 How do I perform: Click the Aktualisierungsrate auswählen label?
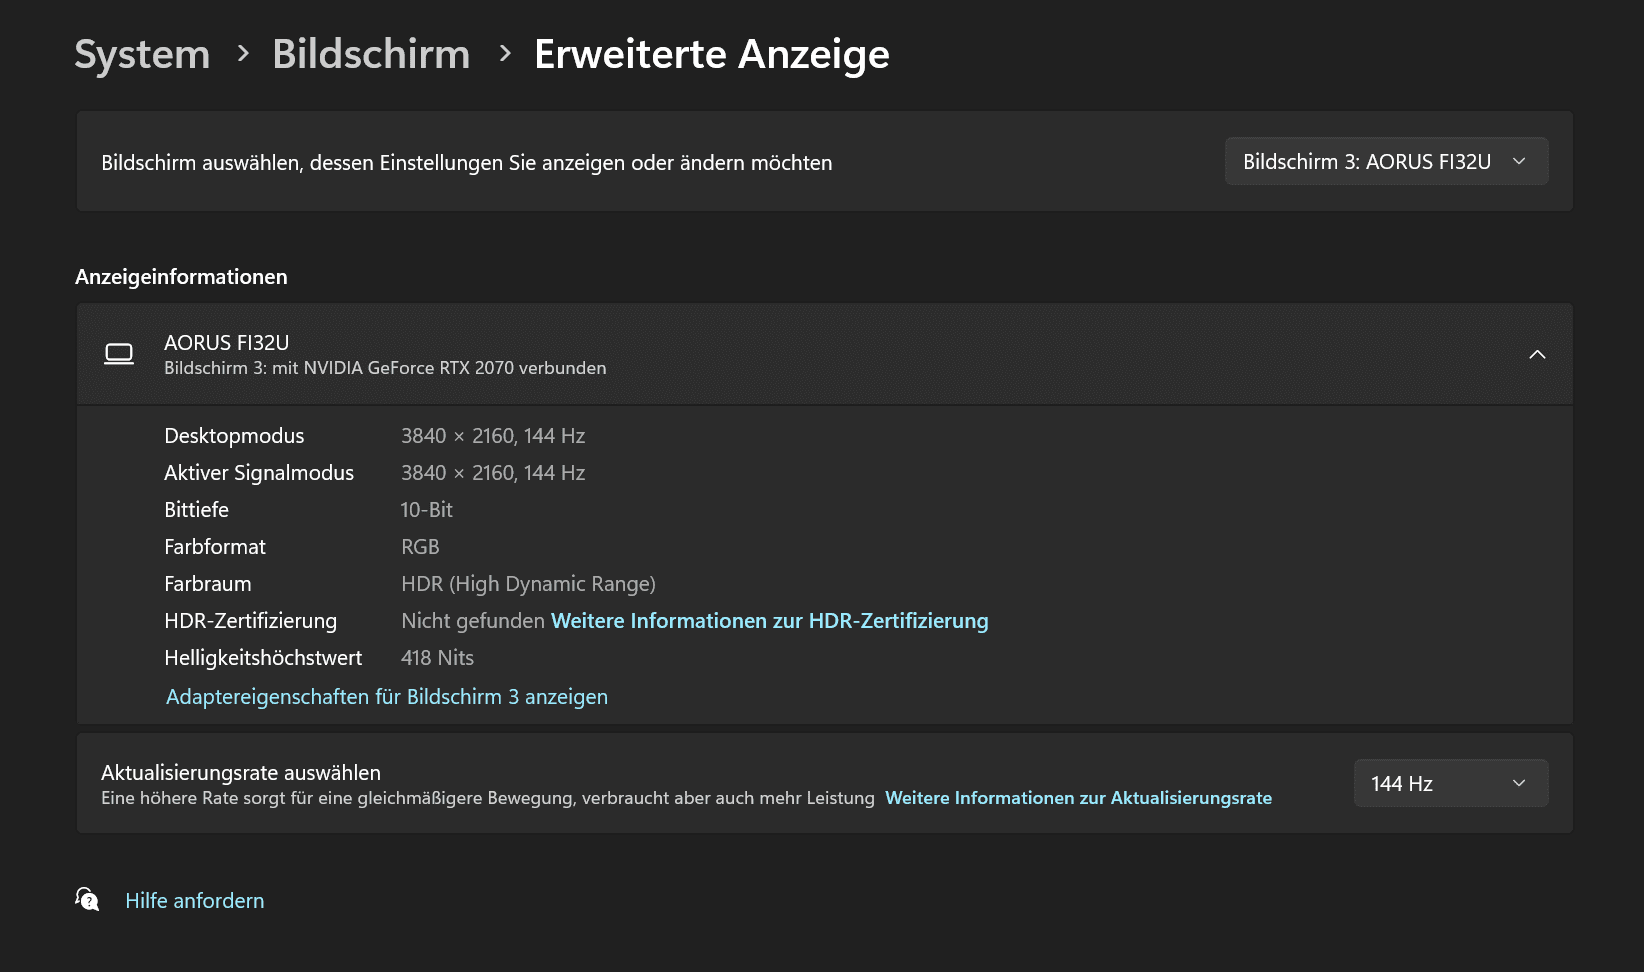coord(241,773)
